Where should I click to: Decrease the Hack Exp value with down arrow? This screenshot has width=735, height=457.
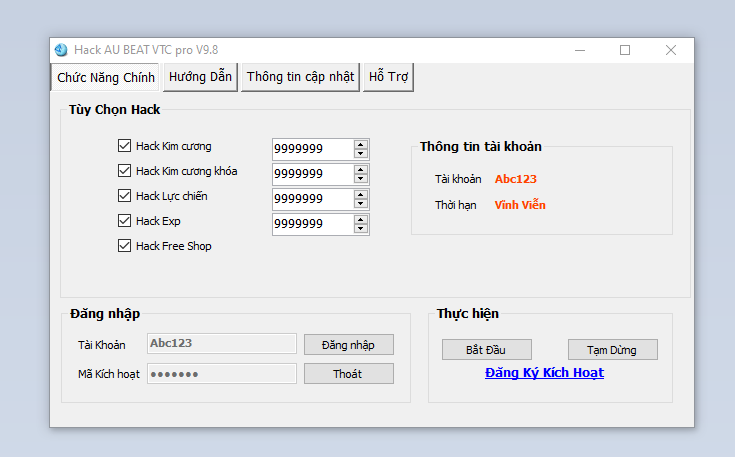tap(361, 230)
